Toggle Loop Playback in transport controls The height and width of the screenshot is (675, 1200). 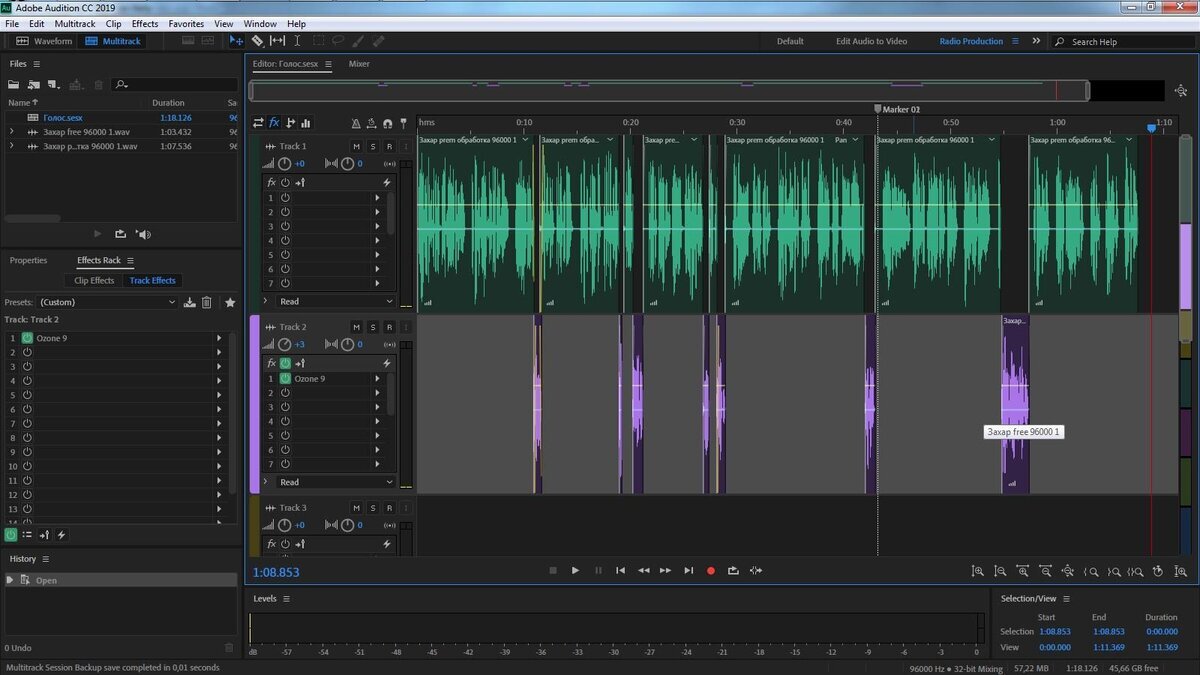tap(733, 570)
